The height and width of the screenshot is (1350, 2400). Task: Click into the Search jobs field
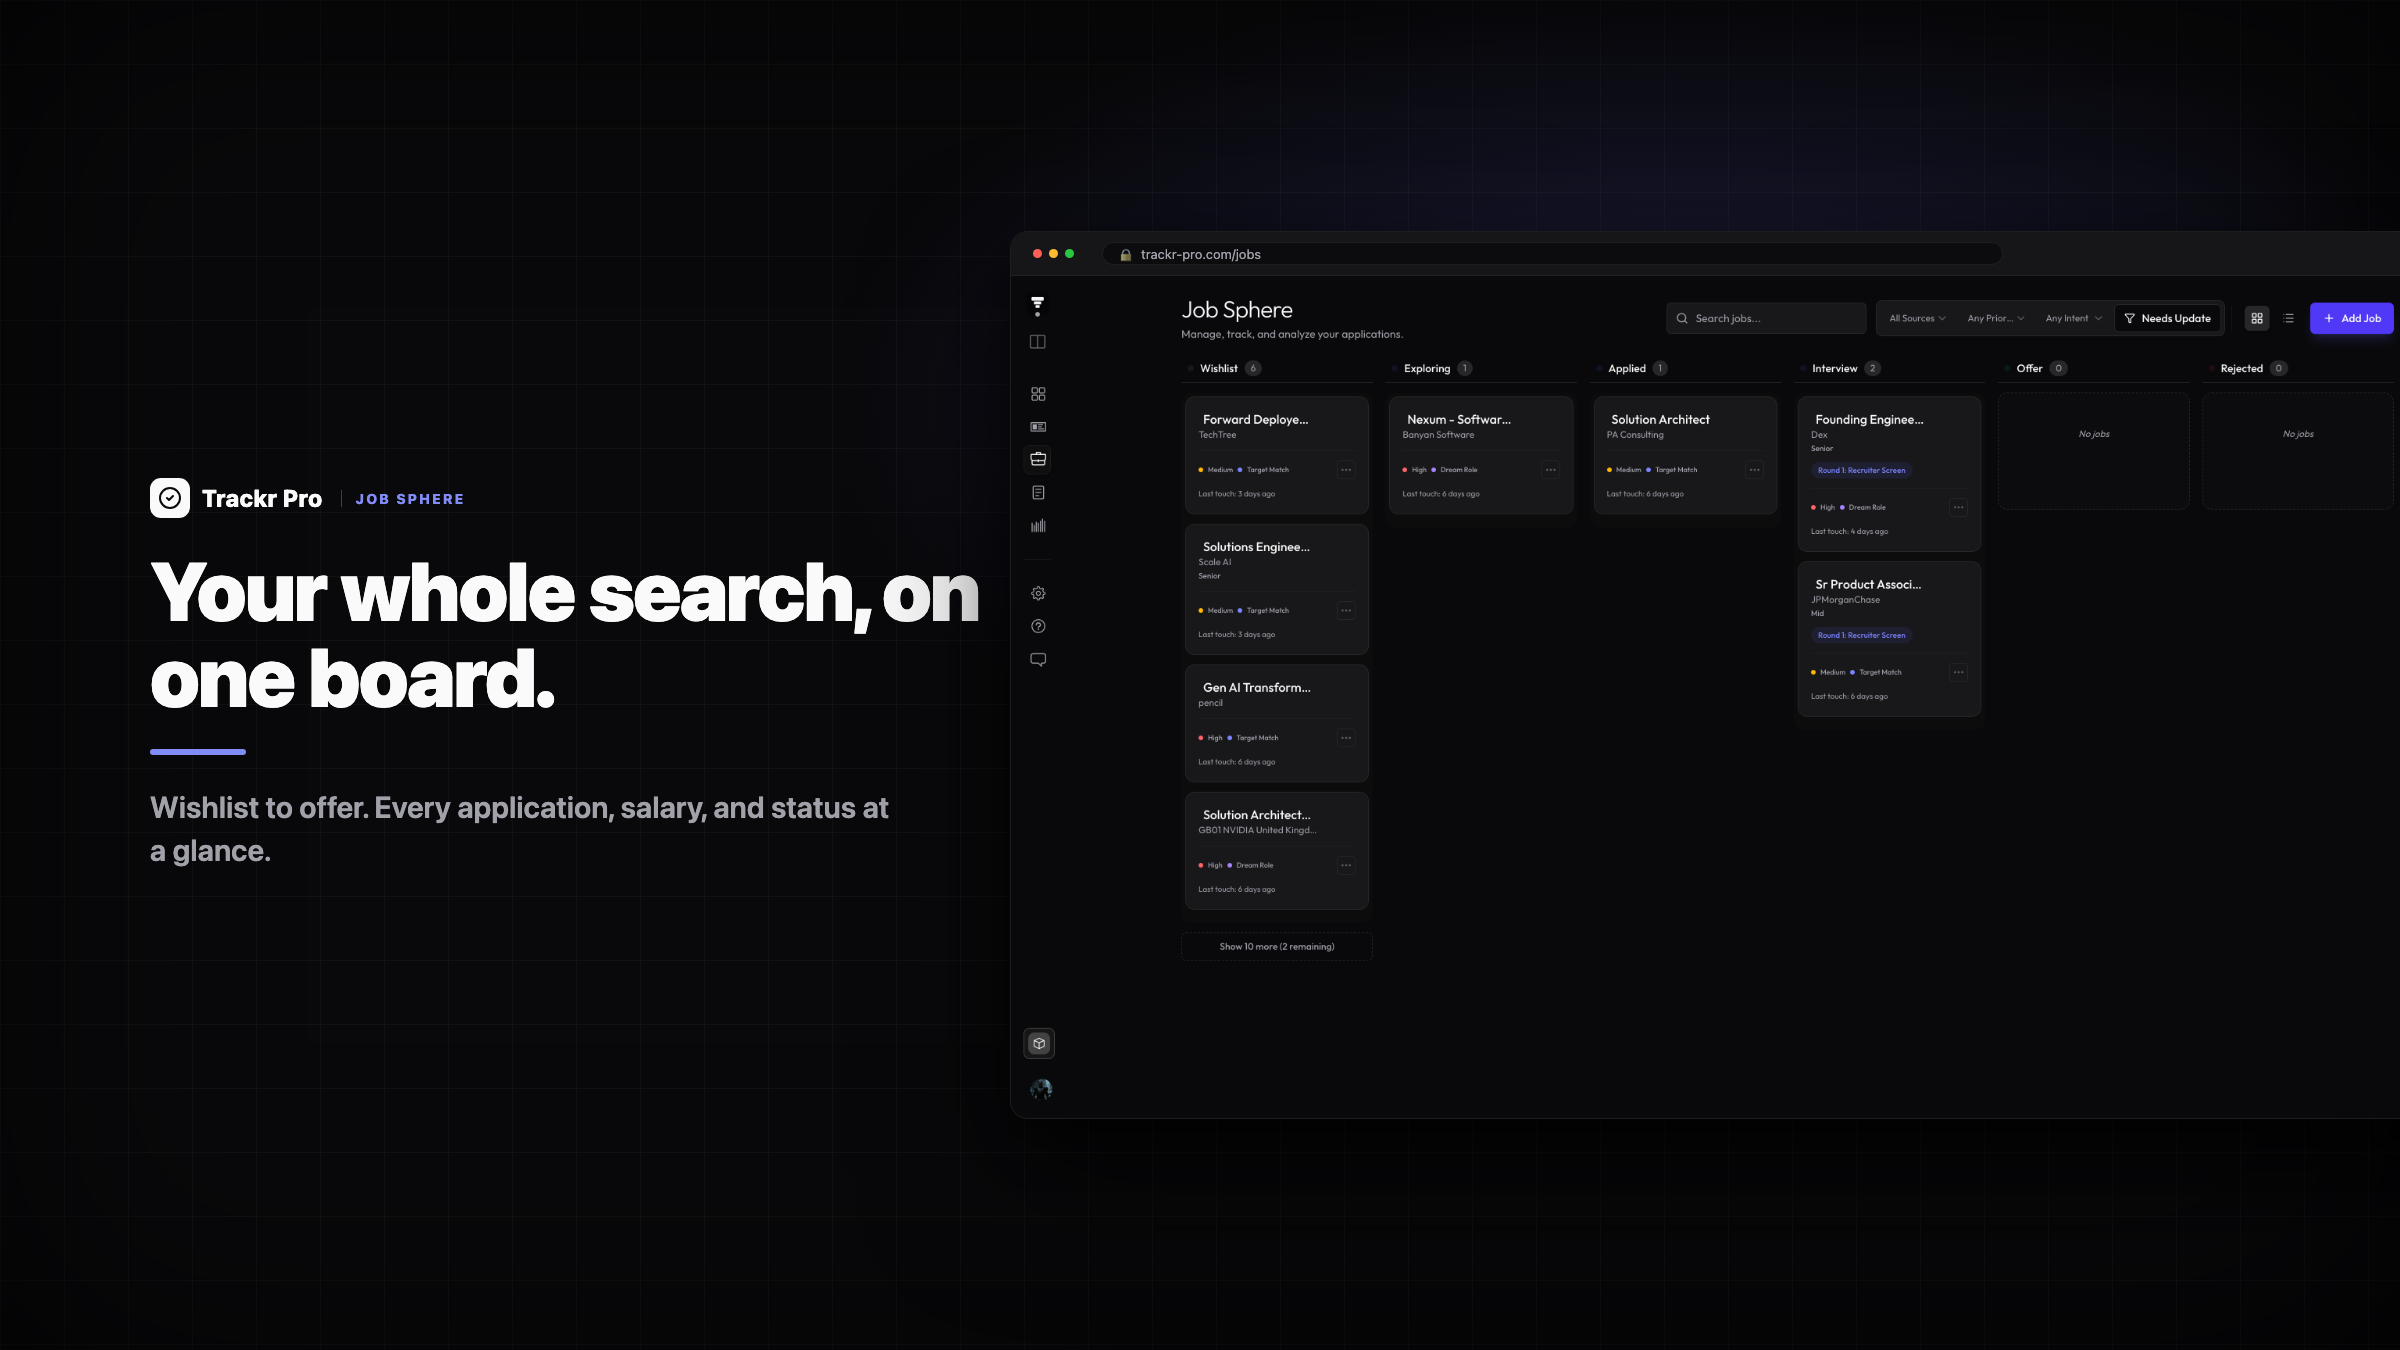coord(1767,318)
